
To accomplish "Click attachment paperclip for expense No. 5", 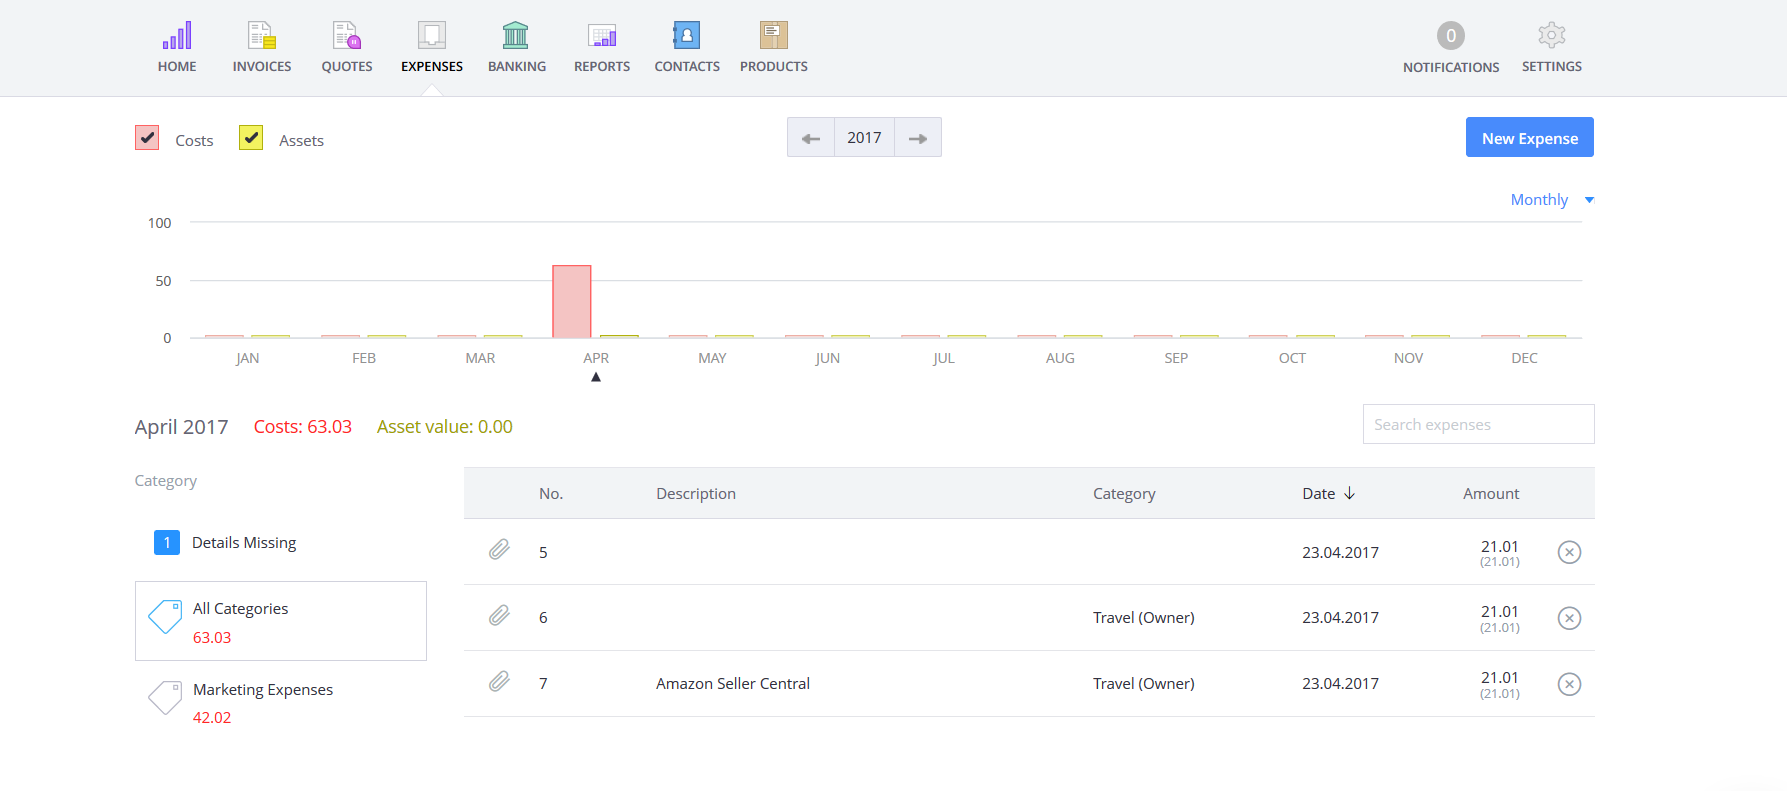I will pyautogui.click(x=499, y=550).
